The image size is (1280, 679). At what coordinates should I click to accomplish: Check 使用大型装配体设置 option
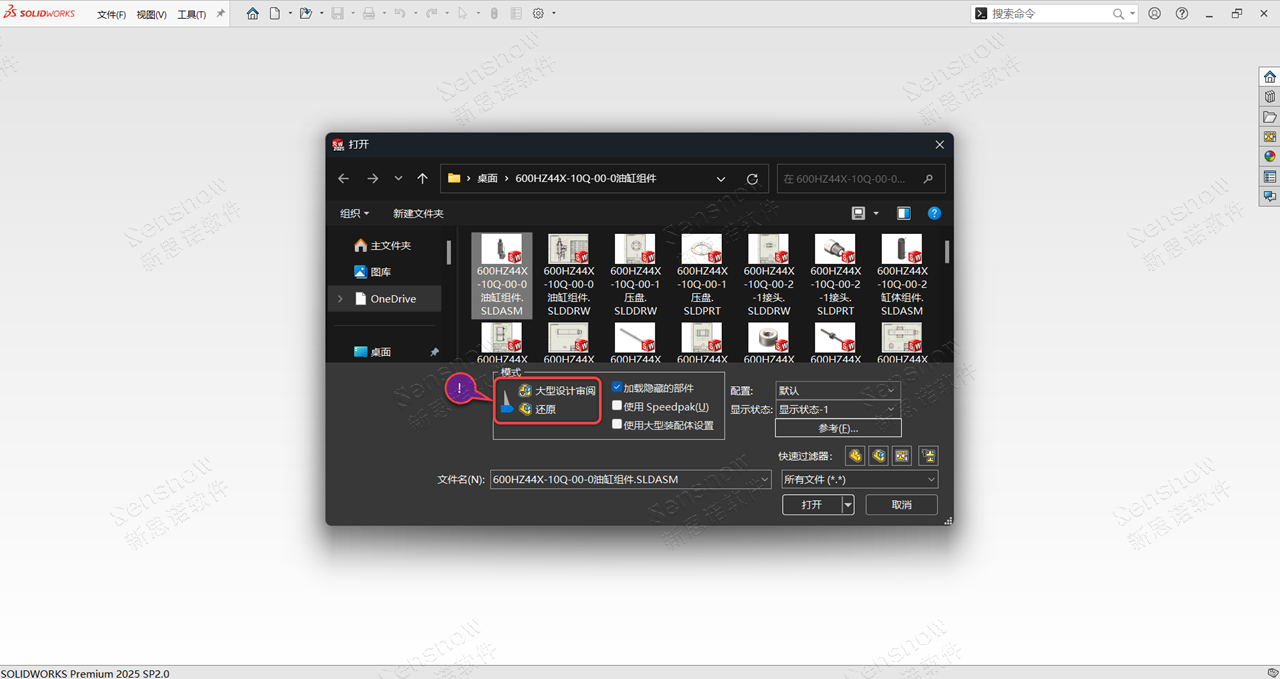point(617,424)
